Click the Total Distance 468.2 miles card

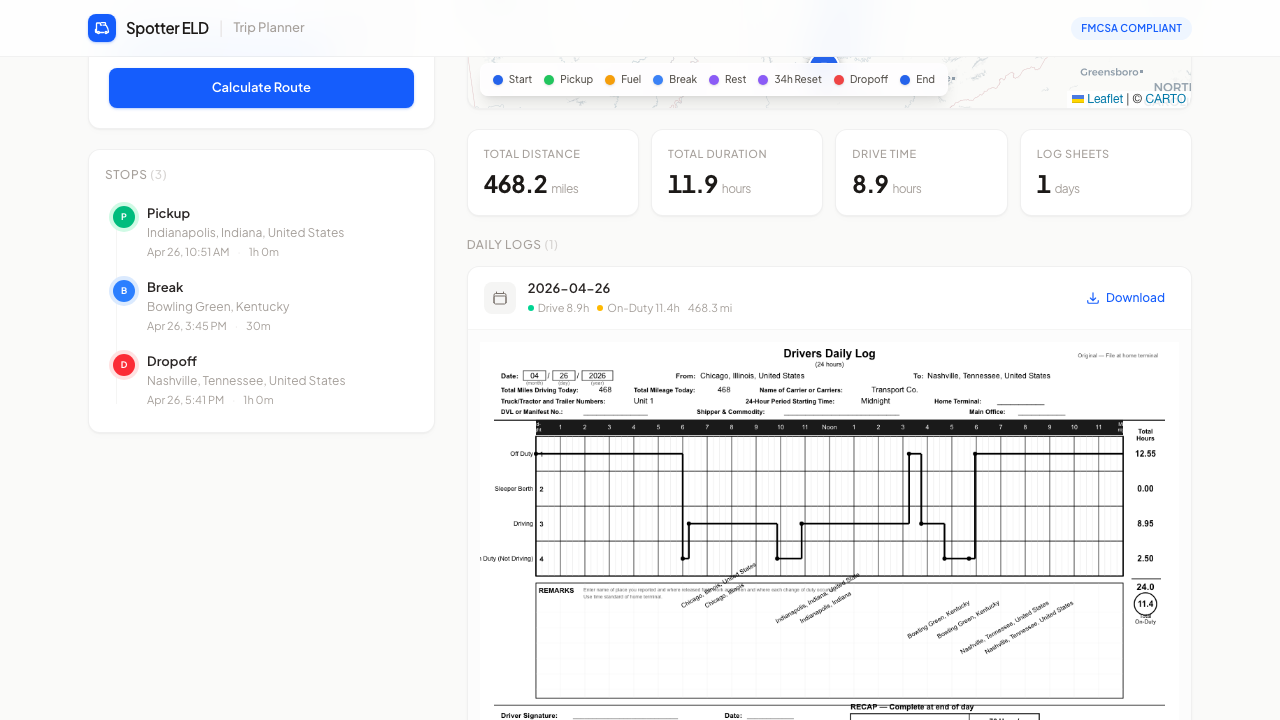(x=553, y=172)
